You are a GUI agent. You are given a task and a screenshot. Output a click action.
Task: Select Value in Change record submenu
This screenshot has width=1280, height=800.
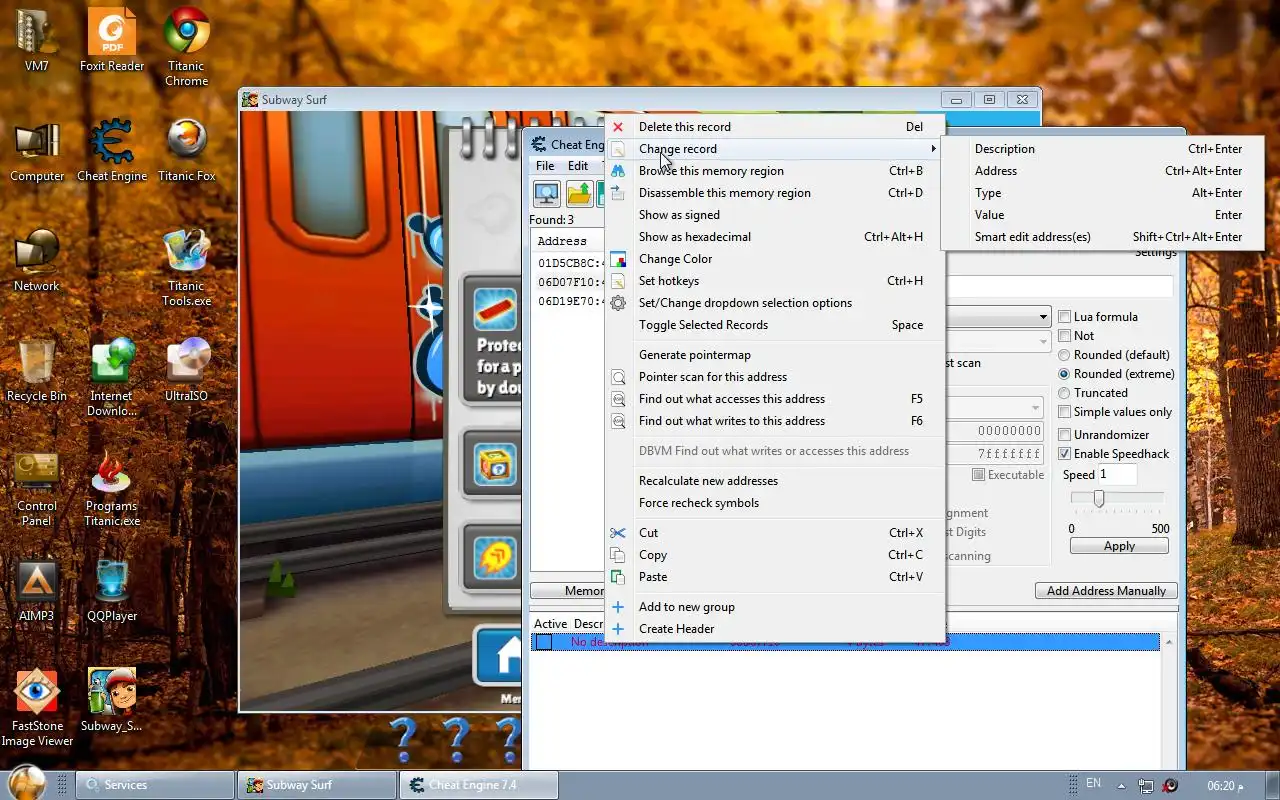[x=1103, y=215]
